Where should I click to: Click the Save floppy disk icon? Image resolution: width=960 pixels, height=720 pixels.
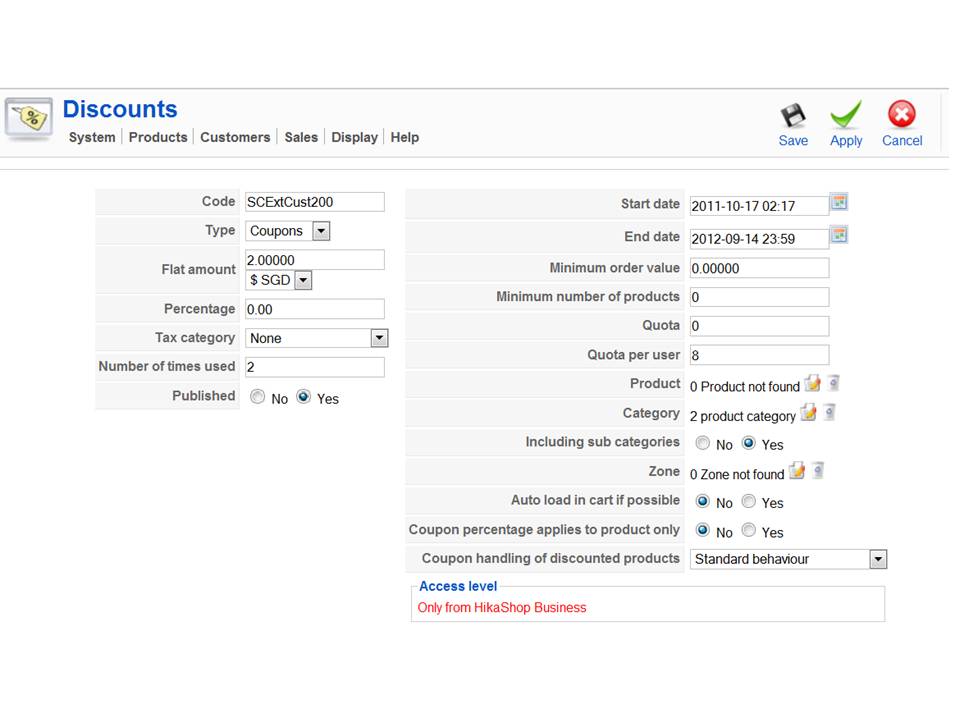pyautogui.click(x=793, y=116)
